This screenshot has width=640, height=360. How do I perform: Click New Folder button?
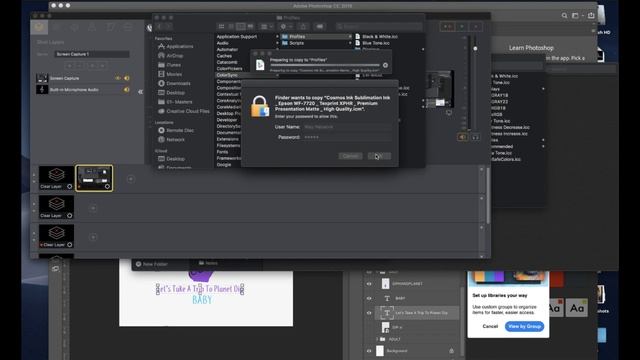pos(151,264)
